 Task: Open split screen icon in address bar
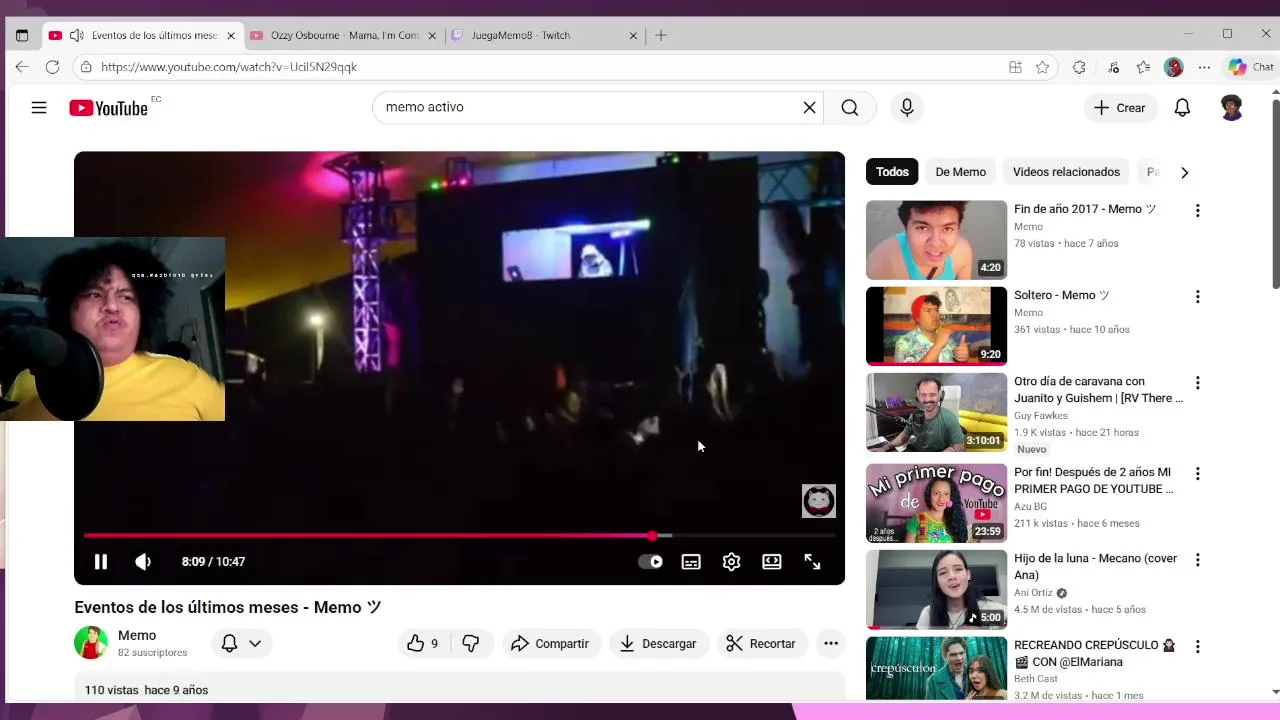1015,67
